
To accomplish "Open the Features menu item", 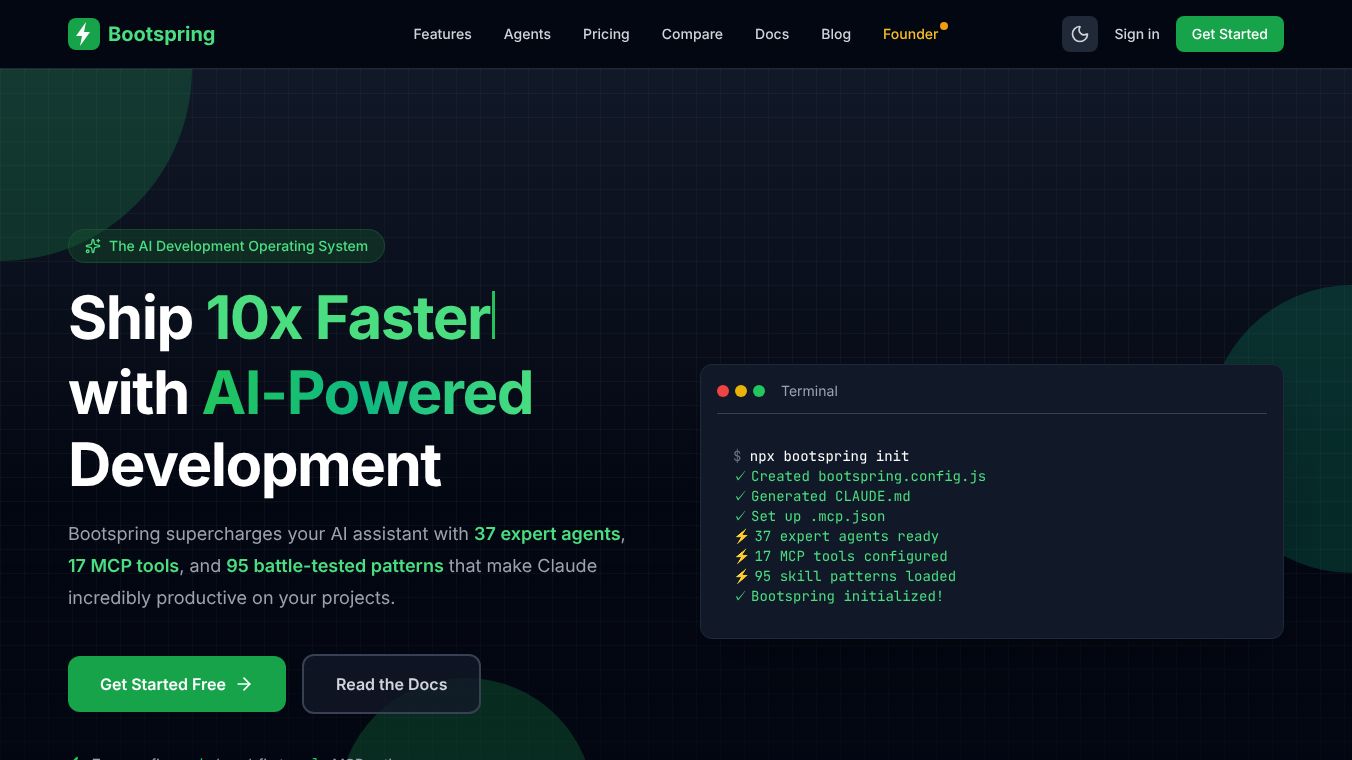I will (x=442, y=34).
